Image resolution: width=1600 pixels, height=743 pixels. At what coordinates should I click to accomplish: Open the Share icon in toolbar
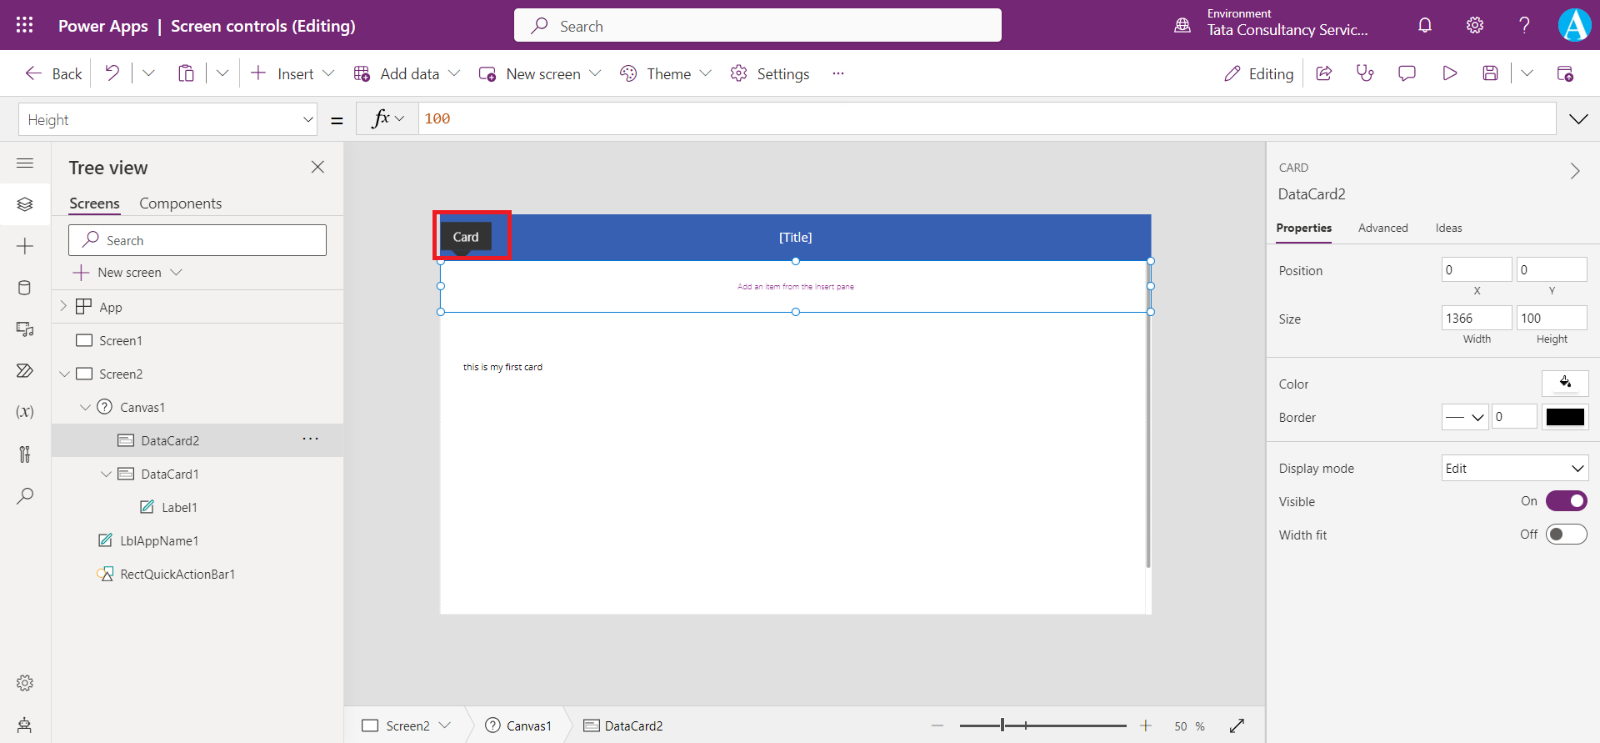pyautogui.click(x=1324, y=73)
